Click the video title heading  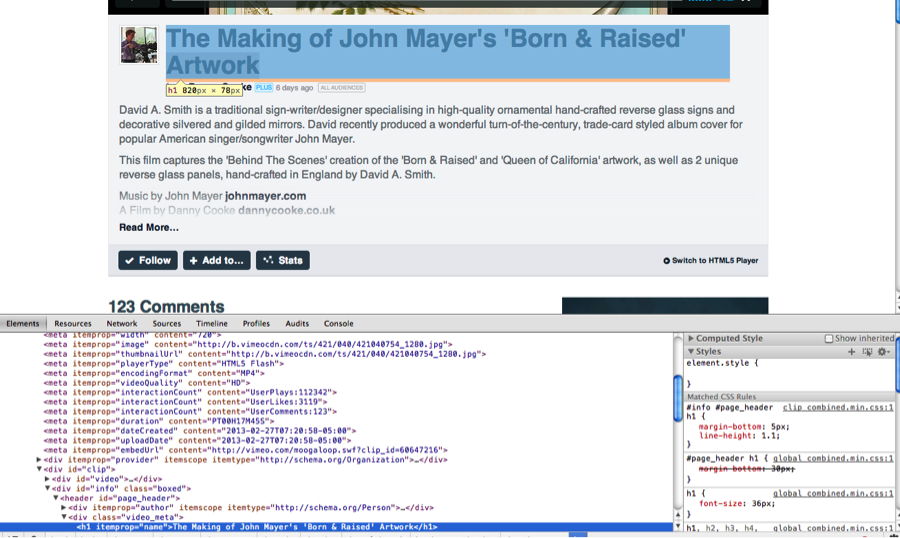point(448,52)
